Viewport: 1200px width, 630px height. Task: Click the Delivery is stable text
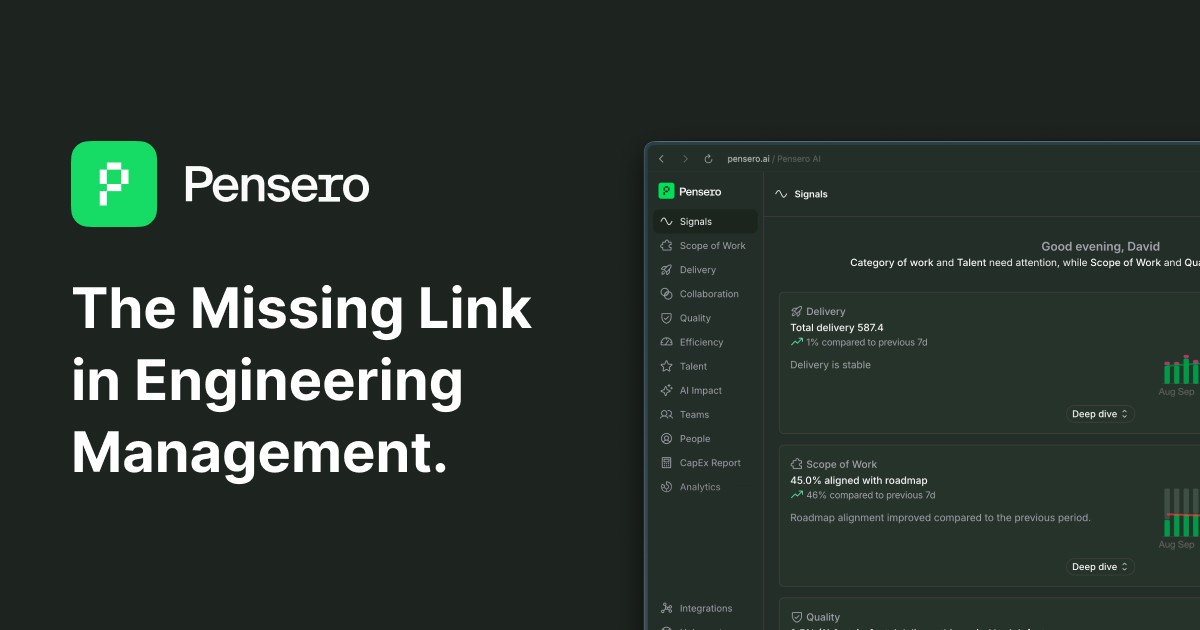(830, 365)
